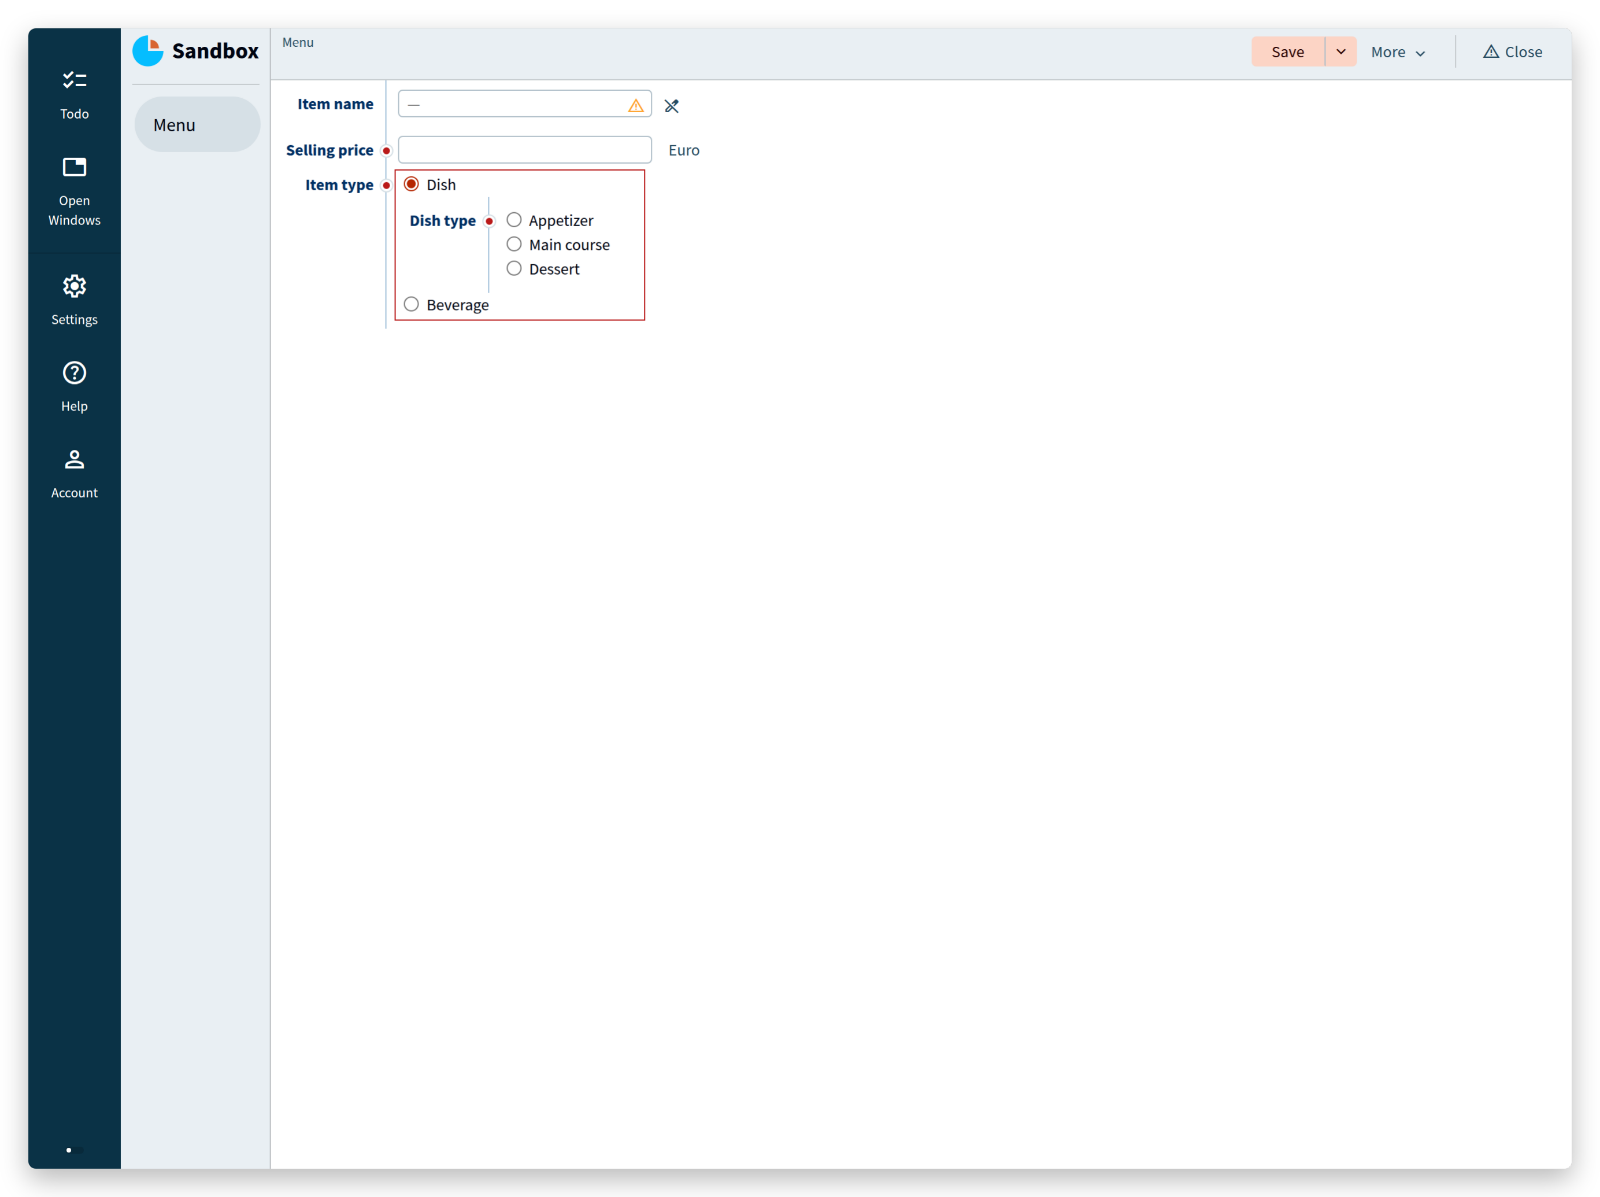
Task: Click the Dish type label
Action: (442, 221)
